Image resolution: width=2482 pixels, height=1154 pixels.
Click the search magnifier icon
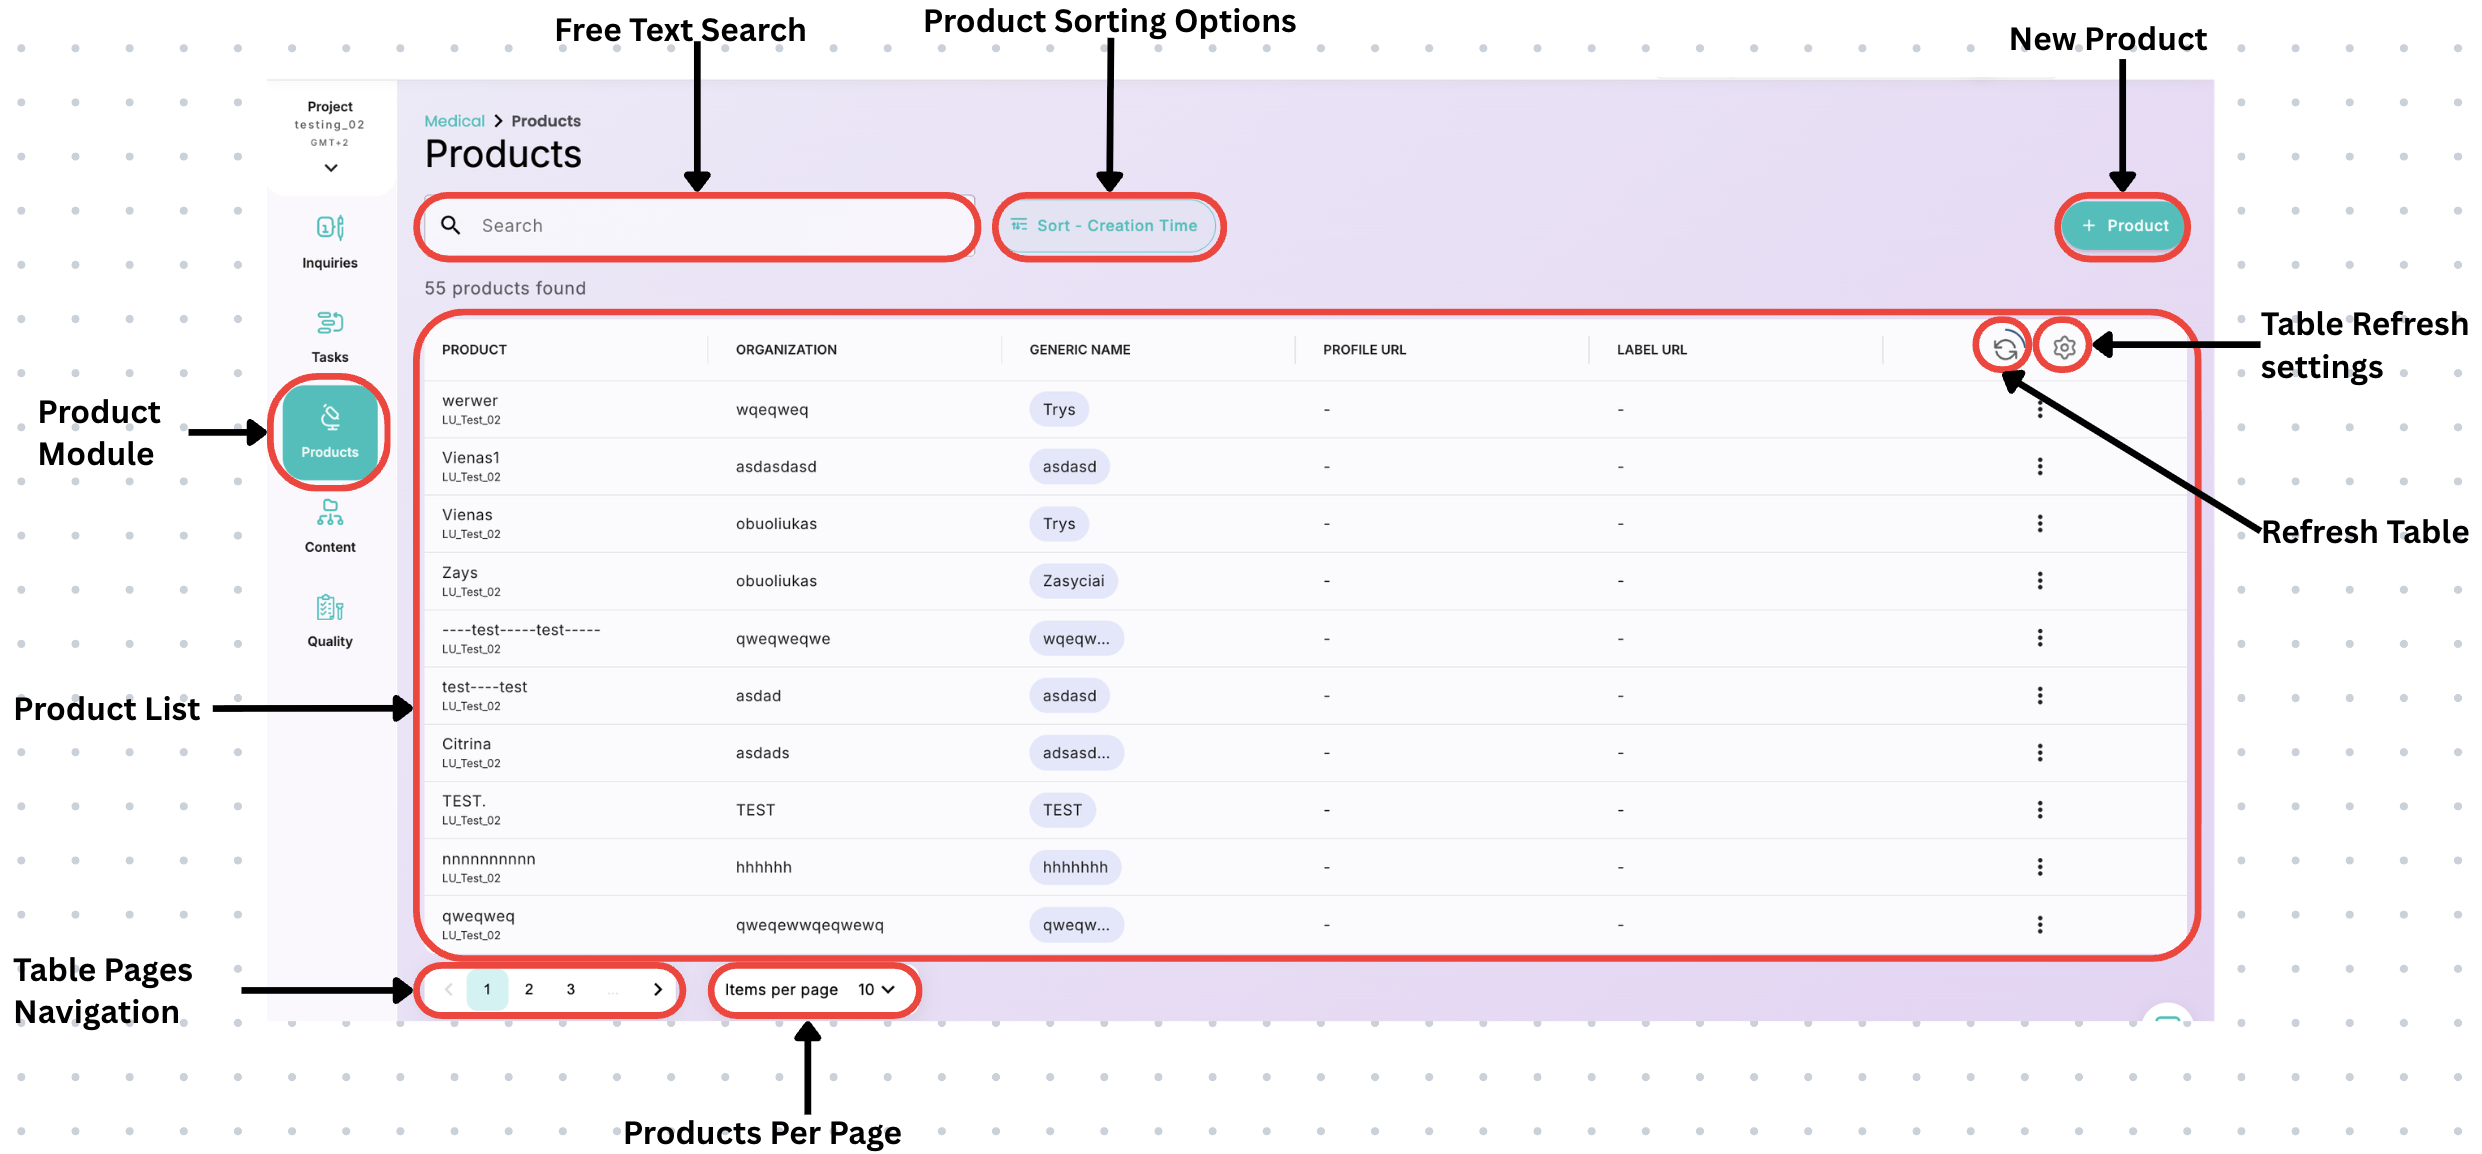click(452, 226)
